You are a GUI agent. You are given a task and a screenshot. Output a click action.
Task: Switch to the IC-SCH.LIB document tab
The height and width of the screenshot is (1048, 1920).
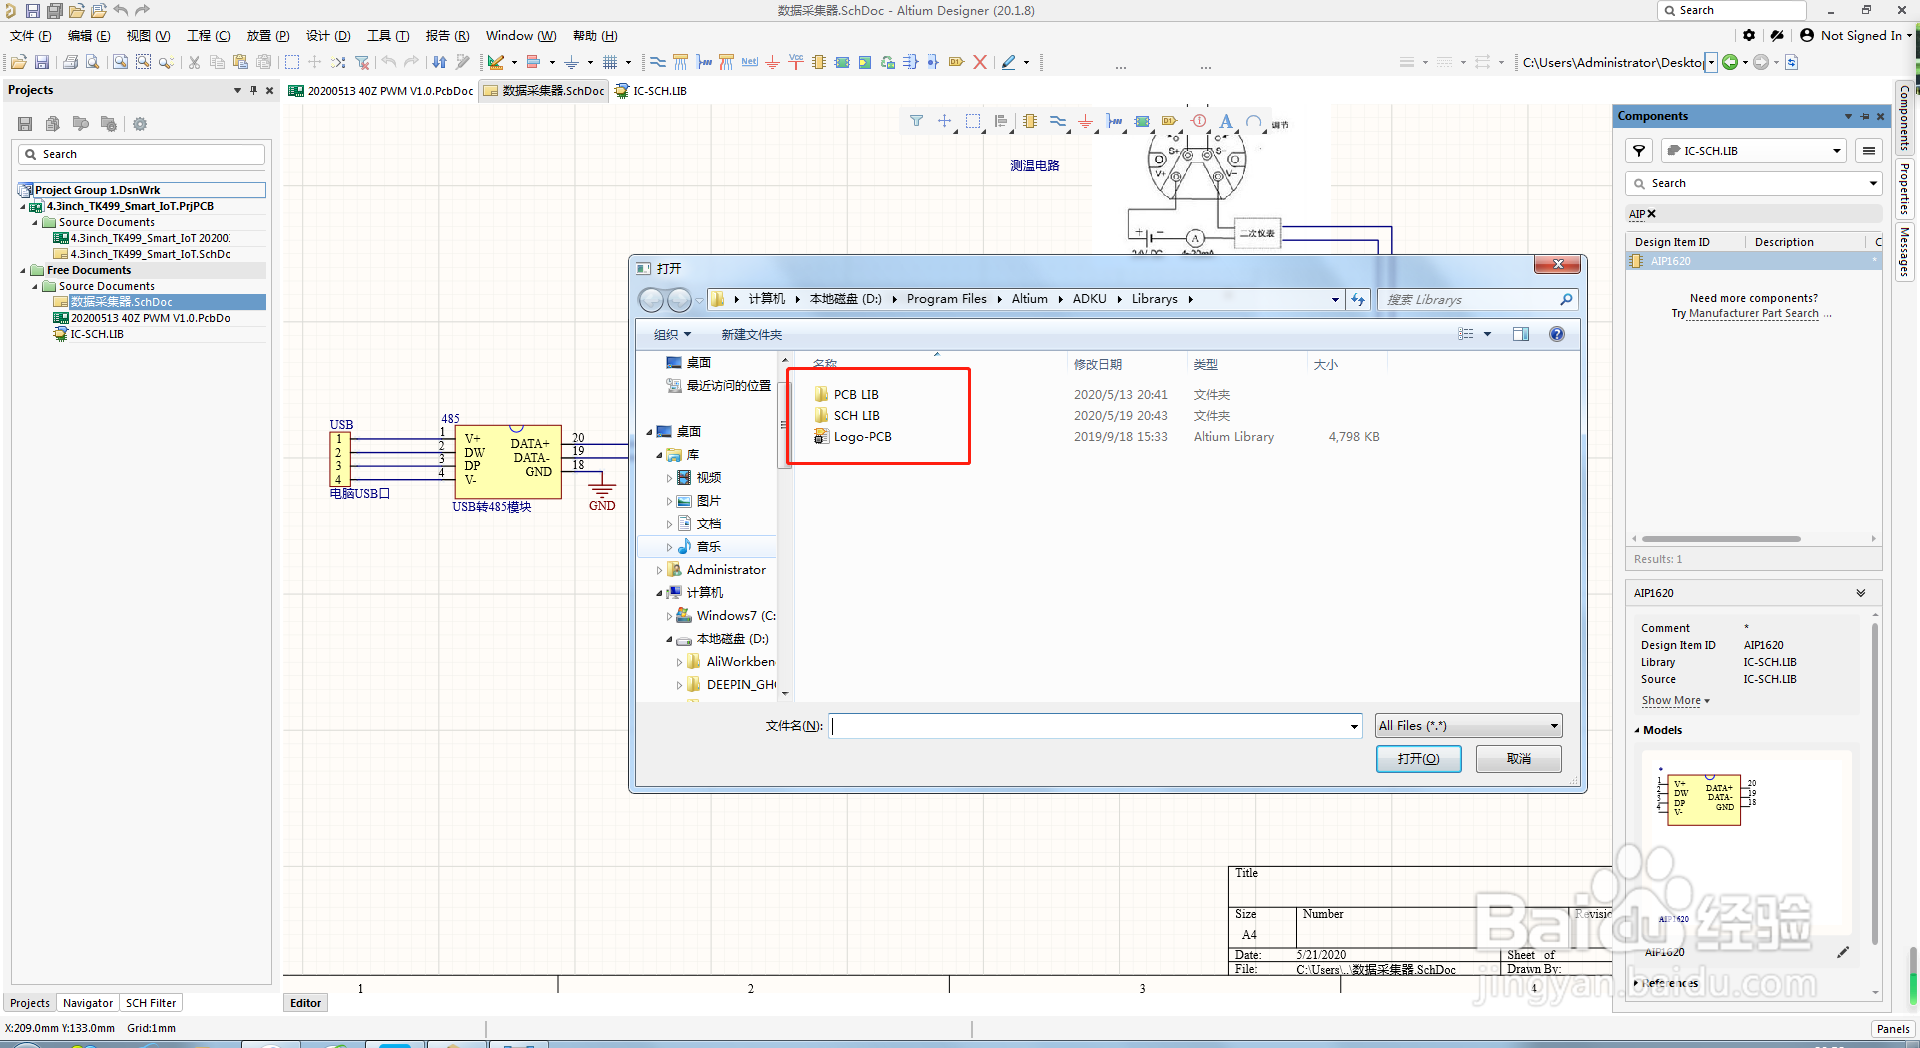651,91
